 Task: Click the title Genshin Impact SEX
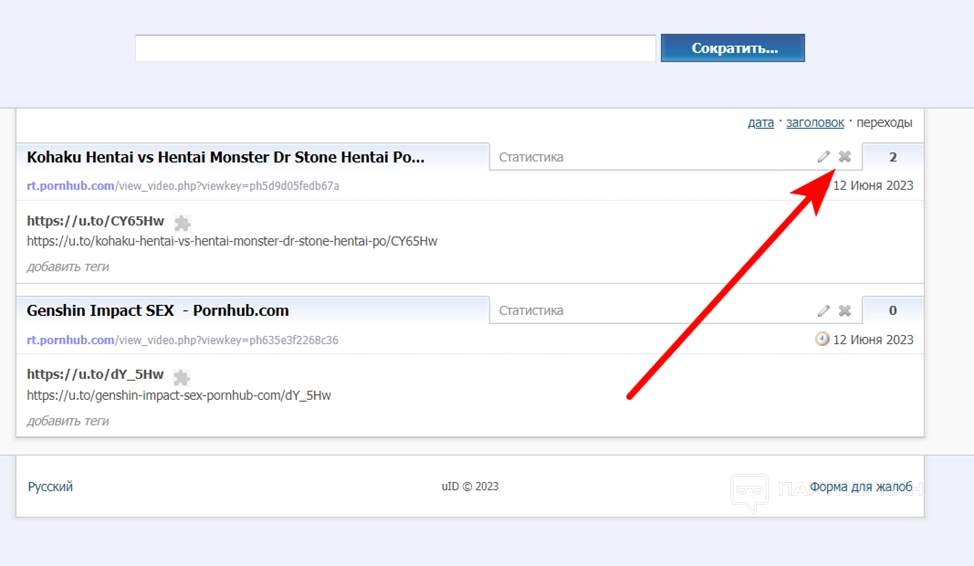pyautogui.click(x=158, y=311)
